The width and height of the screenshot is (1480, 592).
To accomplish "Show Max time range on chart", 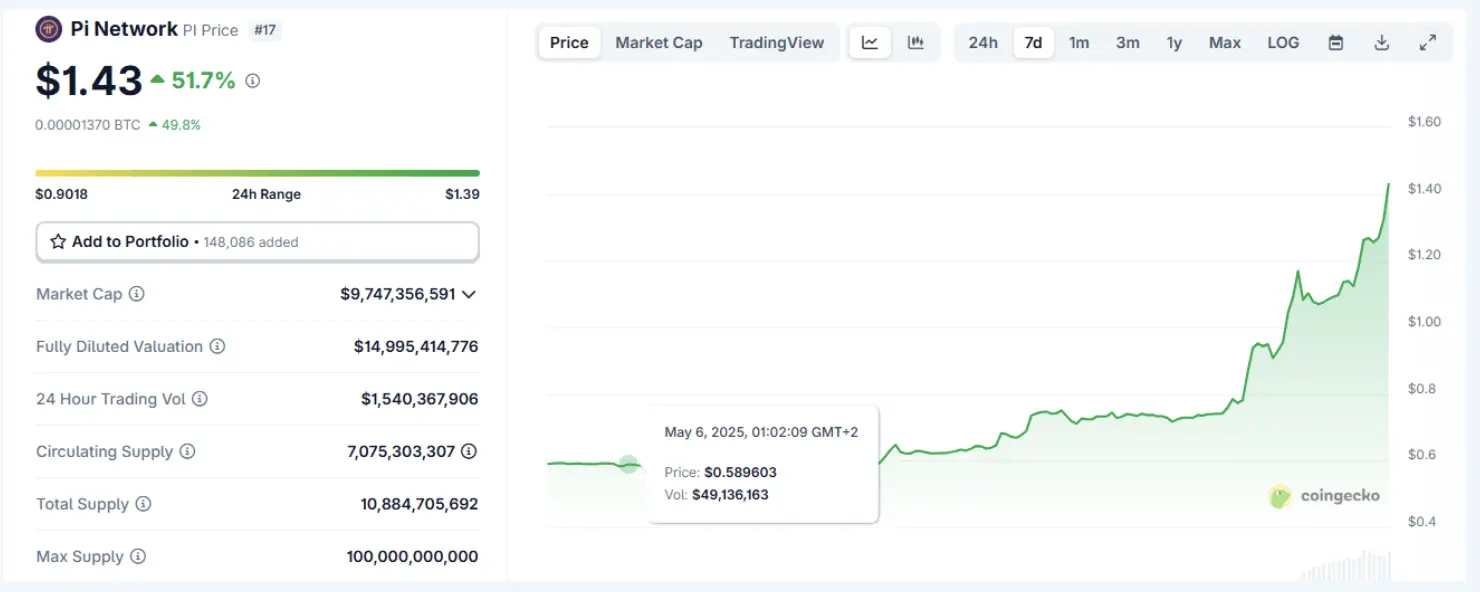I will pyautogui.click(x=1224, y=42).
